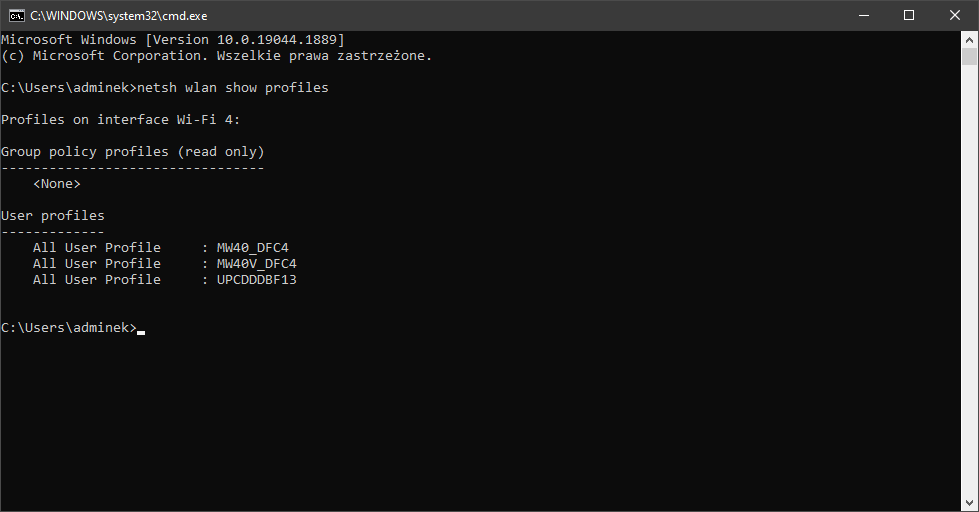Click the <None> entry under group policy
Viewport: 979px width, 512px height.
[x=56, y=184]
